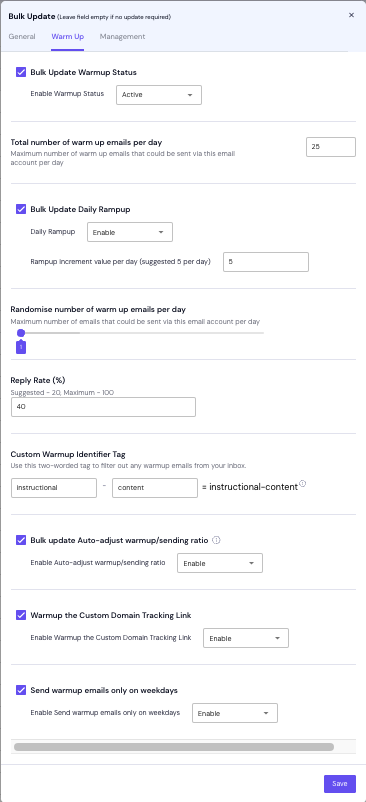Select the Warm Up tab
Viewport: 366px width, 802px height.
[67, 37]
